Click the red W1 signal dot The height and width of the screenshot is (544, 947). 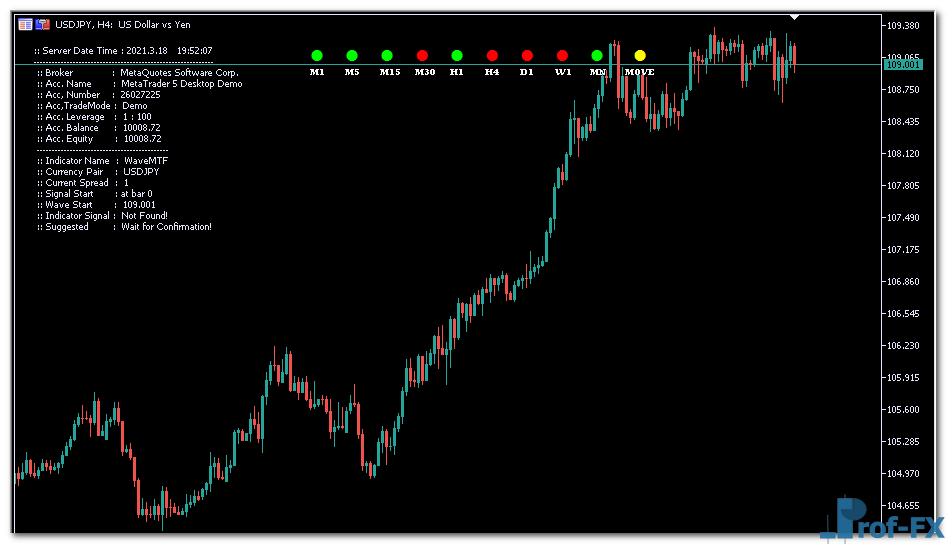pyautogui.click(x=562, y=56)
